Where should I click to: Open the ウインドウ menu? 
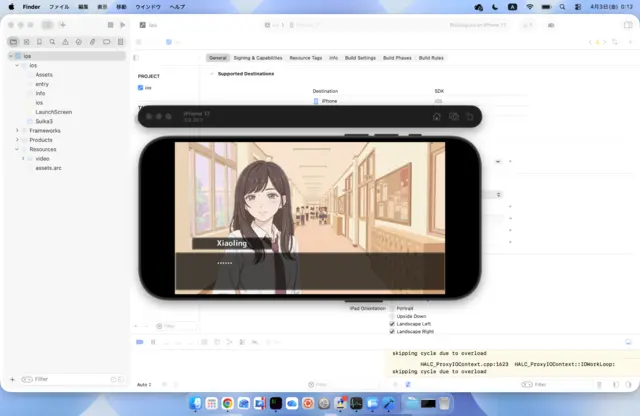(148, 7)
